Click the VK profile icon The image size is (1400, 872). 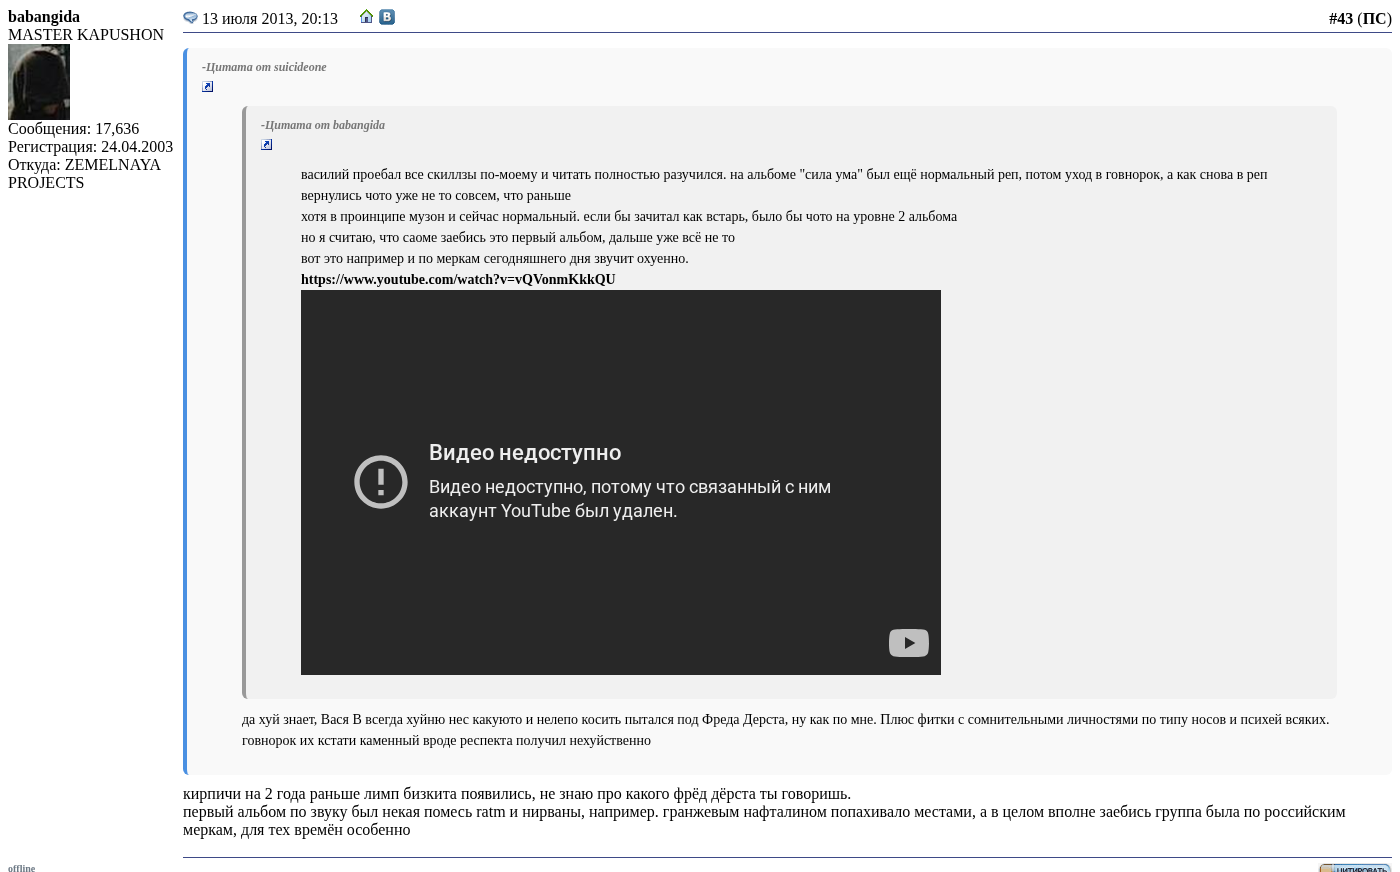[387, 17]
